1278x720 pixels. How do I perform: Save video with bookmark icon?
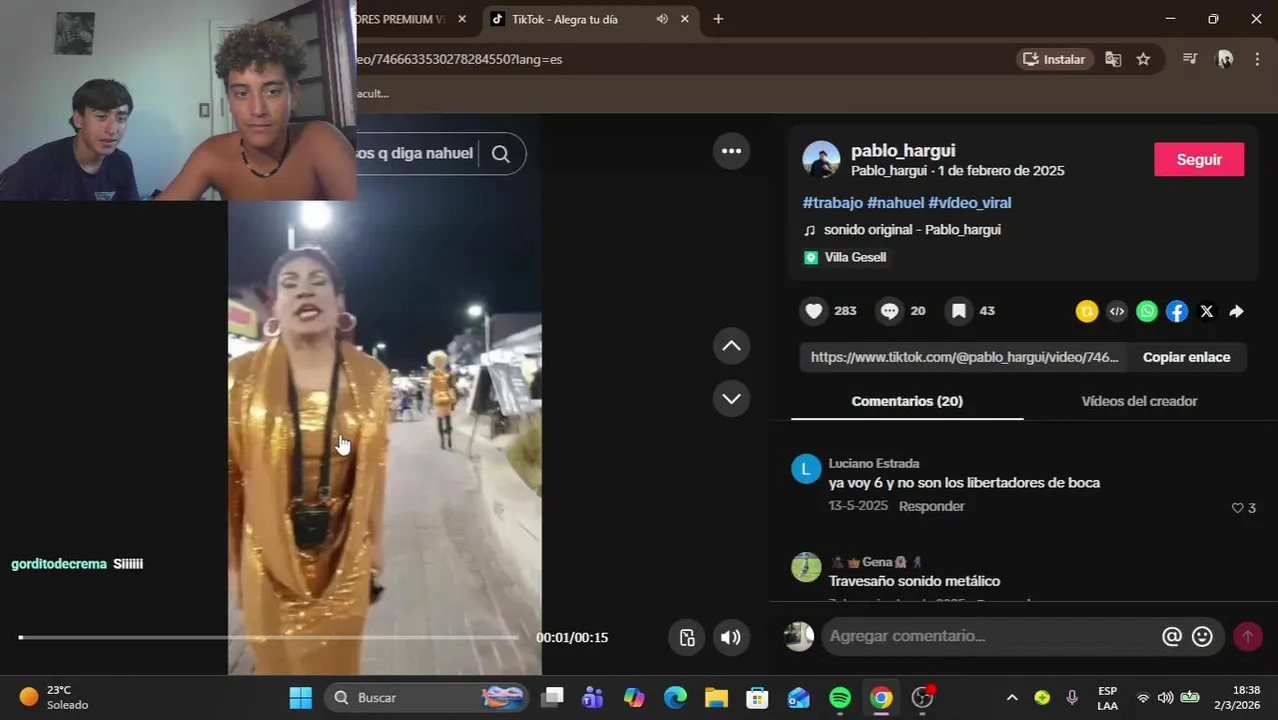958,311
